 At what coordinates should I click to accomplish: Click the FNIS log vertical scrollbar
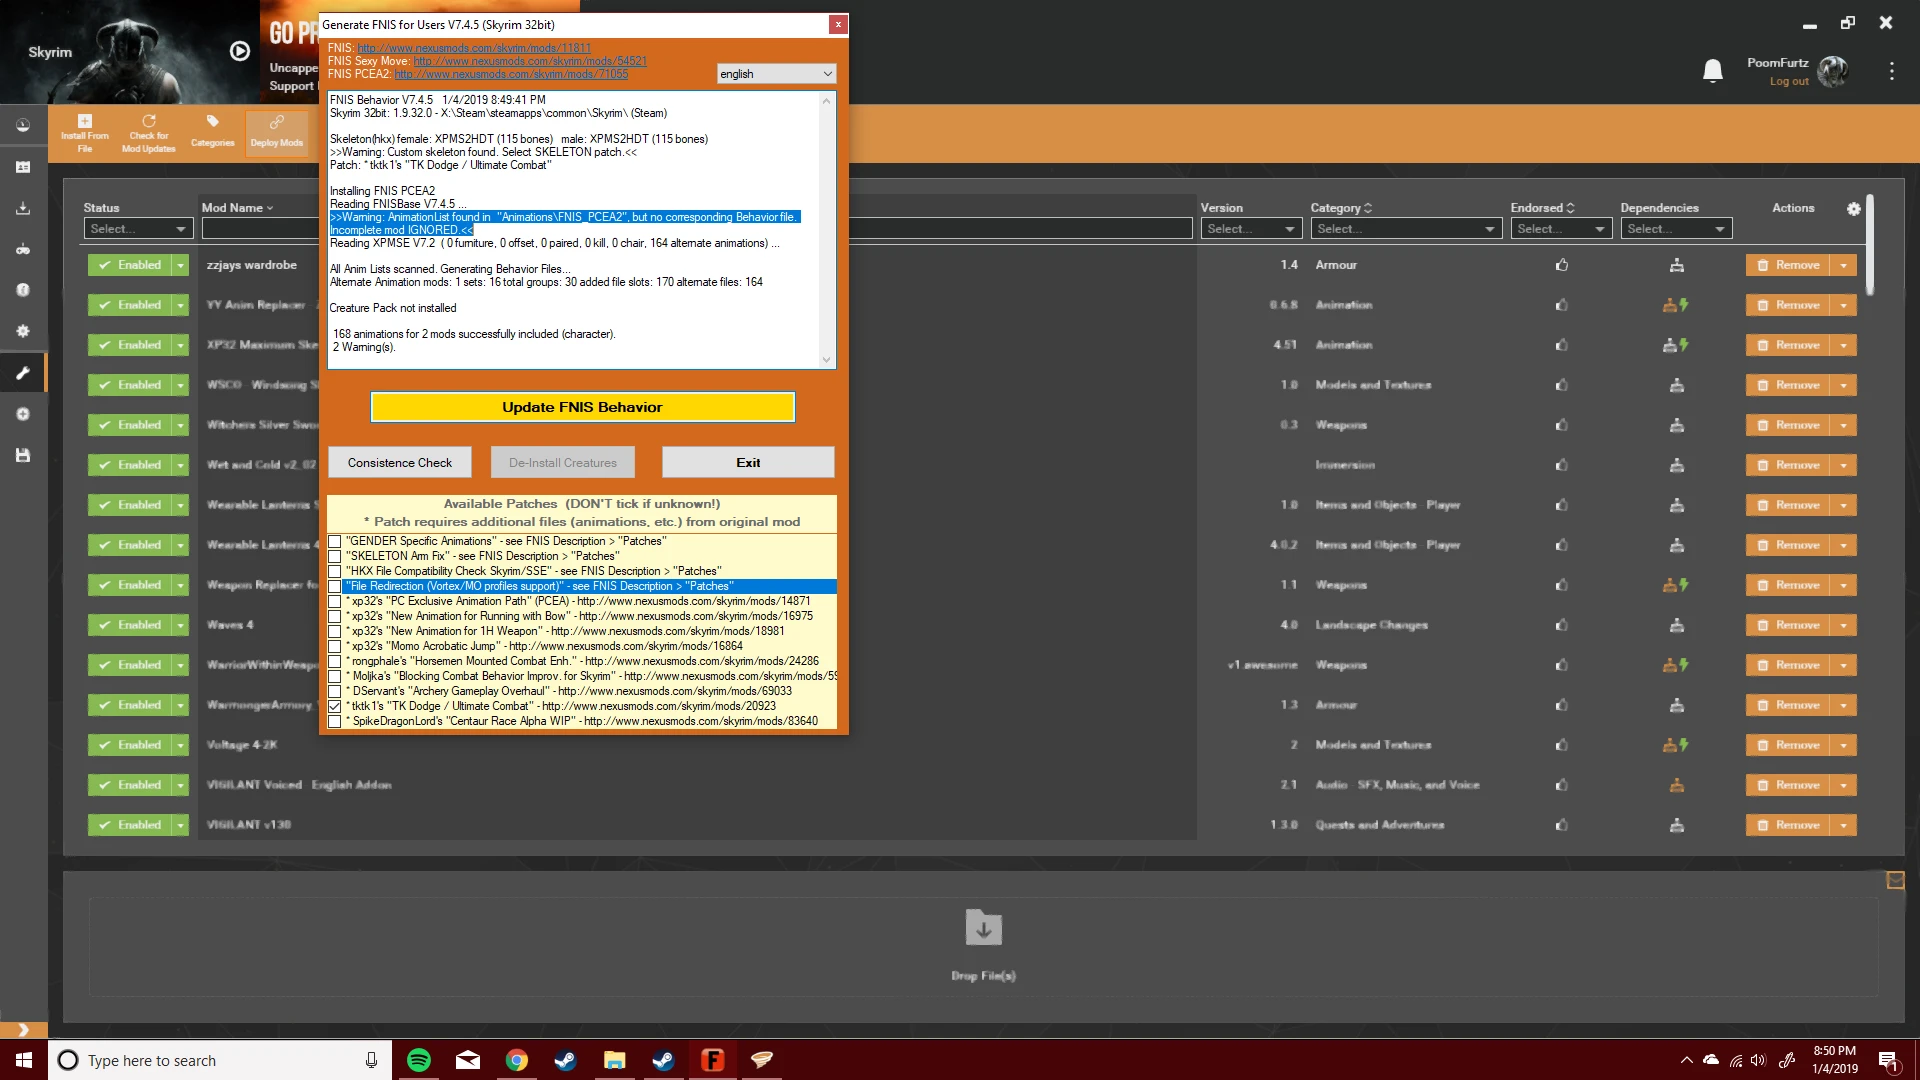click(826, 230)
